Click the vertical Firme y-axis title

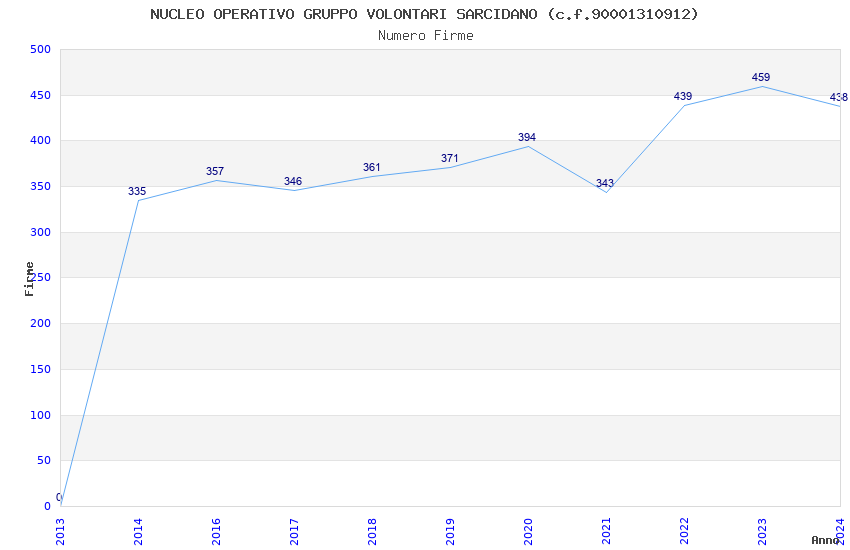coord(29,278)
